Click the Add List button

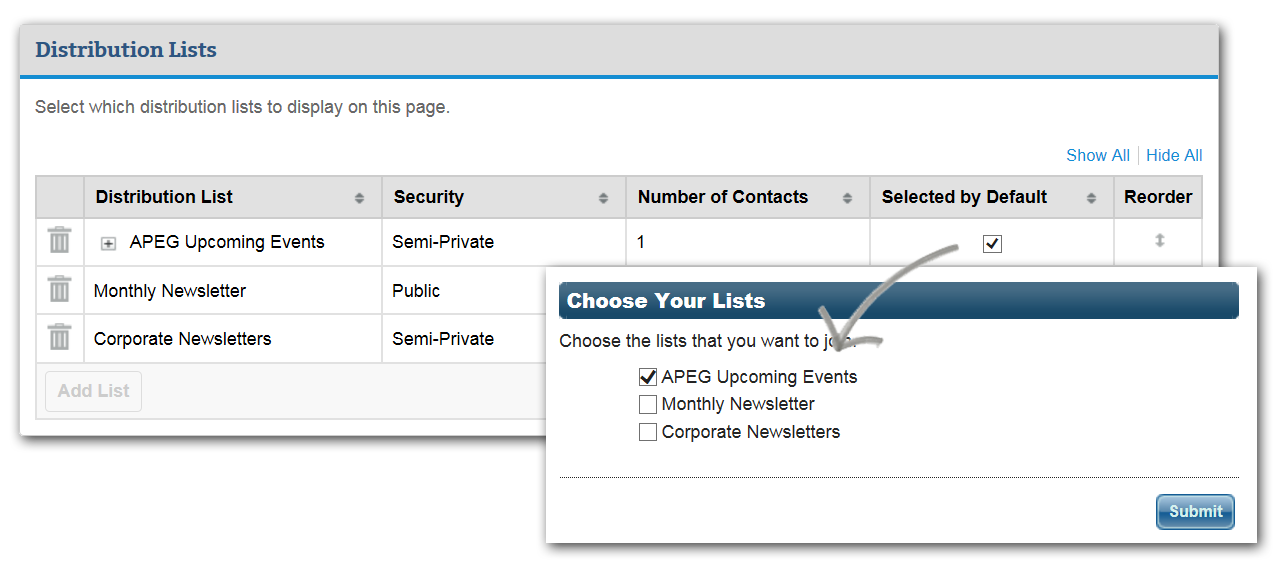pyautogui.click(x=94, y=391)
